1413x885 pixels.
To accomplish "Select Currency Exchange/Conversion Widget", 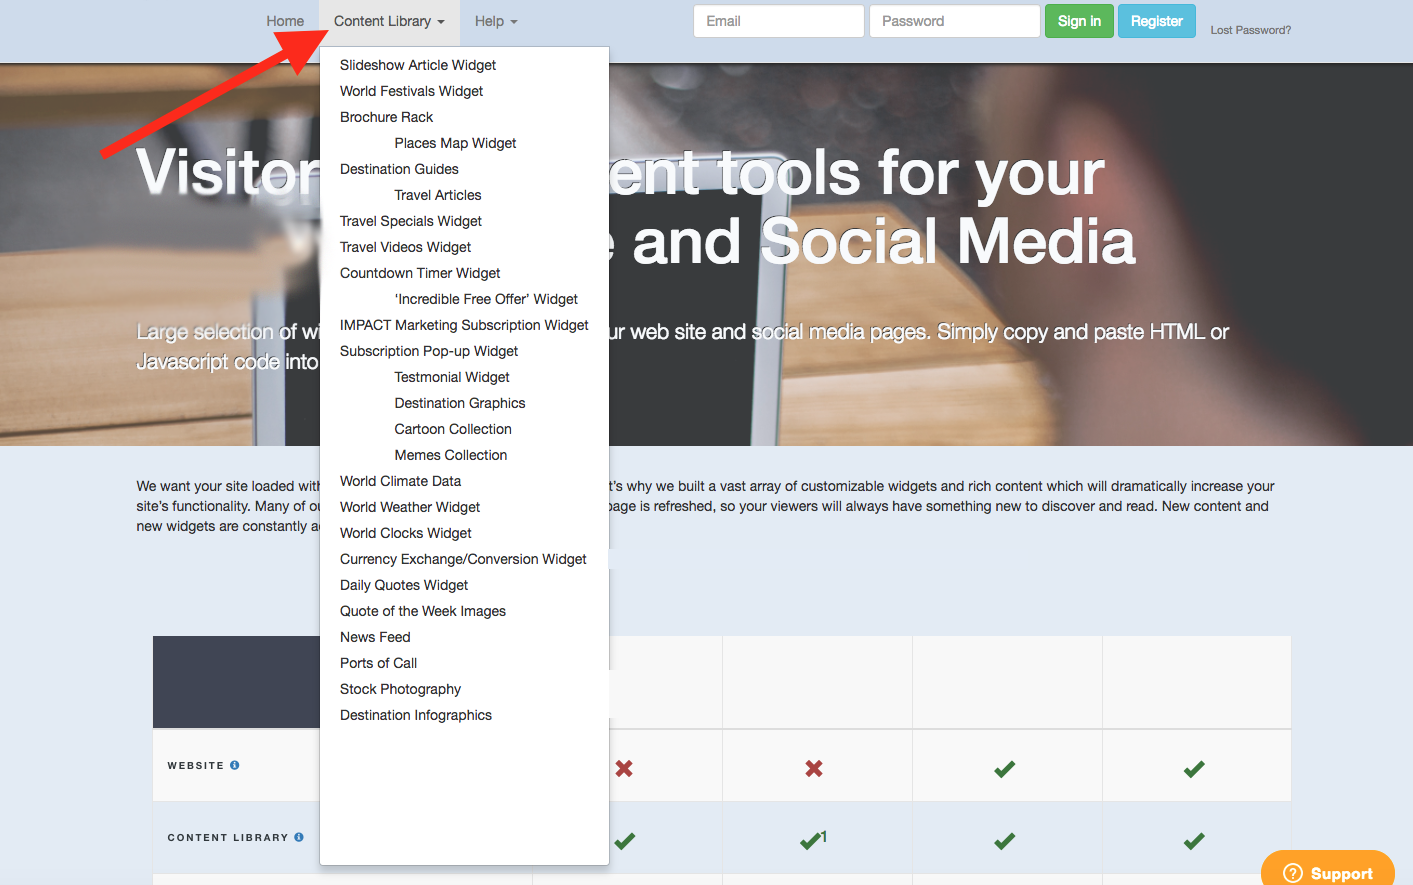I will (x=463, y=559).
